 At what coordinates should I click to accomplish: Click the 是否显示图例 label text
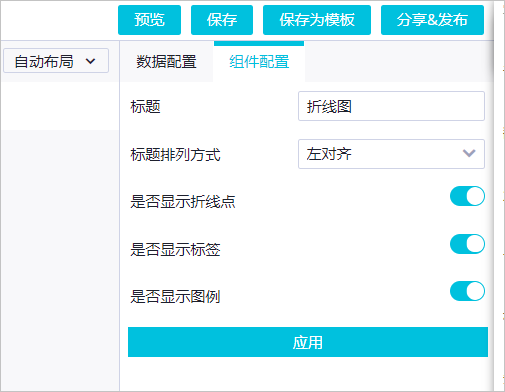point(175,296)
